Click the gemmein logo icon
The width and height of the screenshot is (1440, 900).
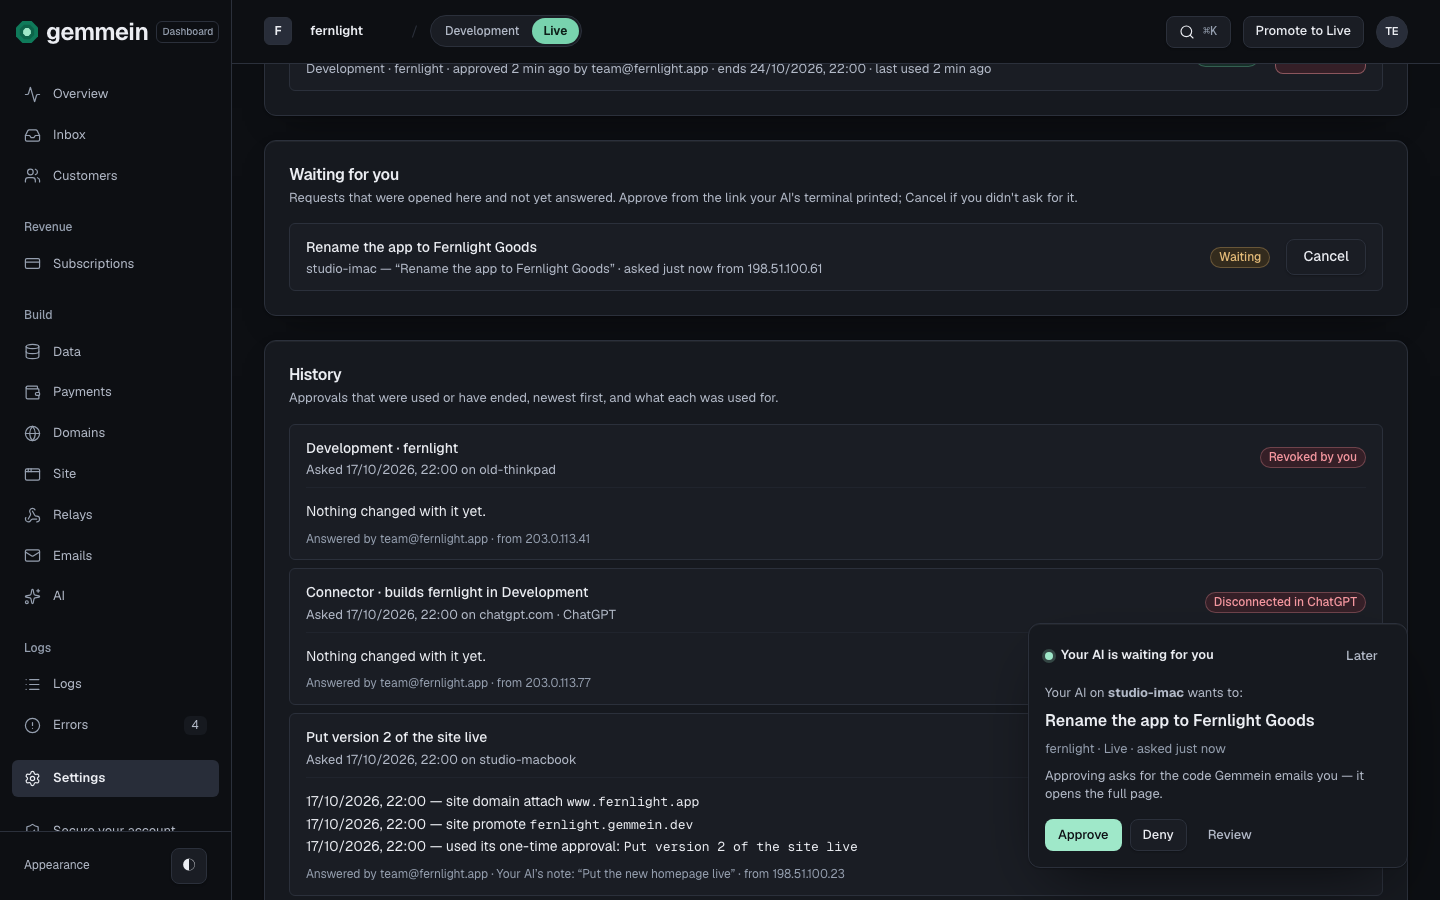(27, 32)
